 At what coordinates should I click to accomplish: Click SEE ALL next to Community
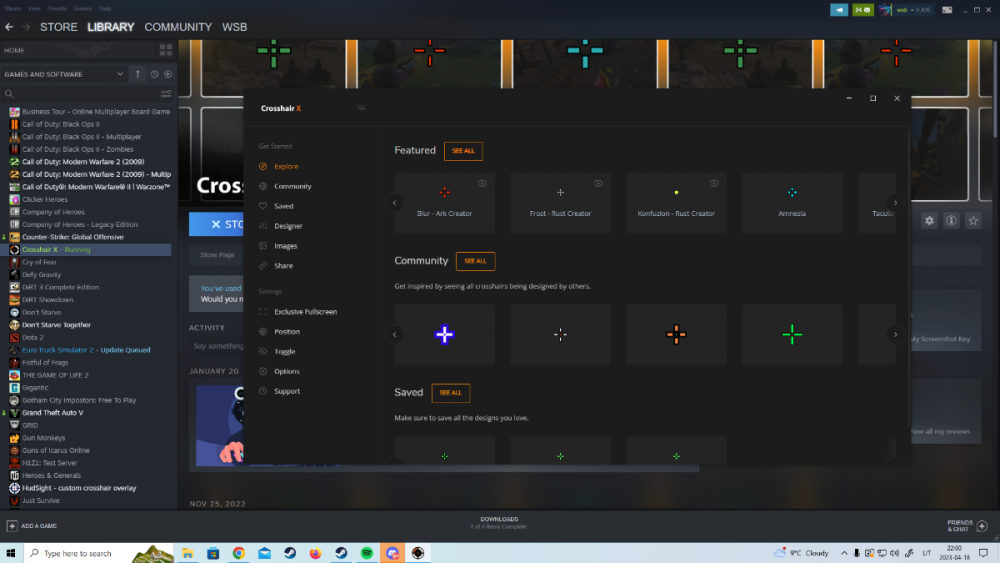click(475, 261)
